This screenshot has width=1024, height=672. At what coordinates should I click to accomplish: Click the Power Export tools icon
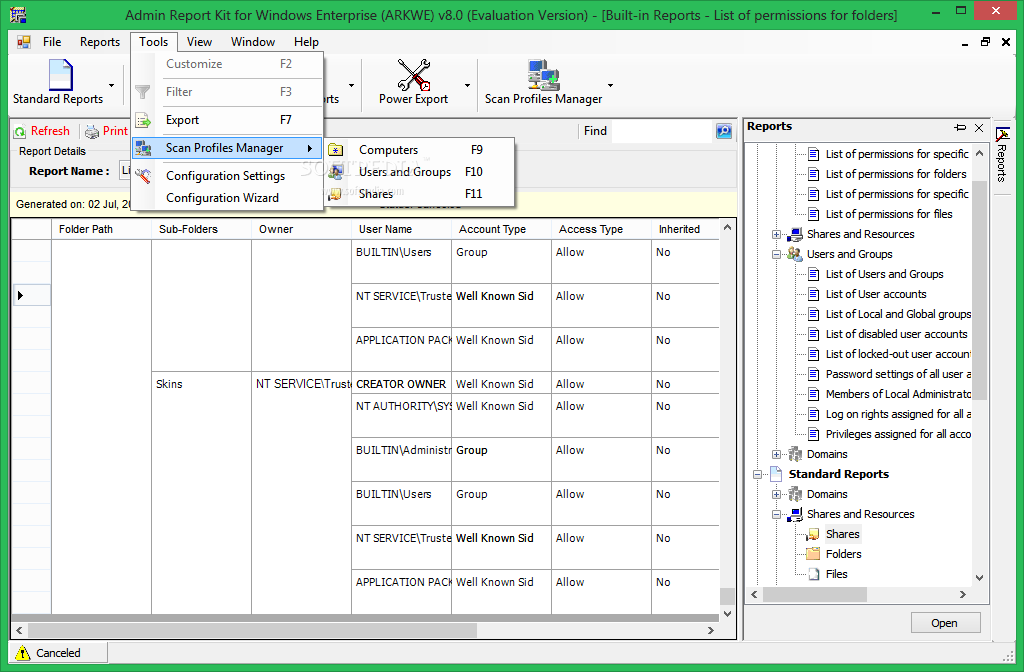[413, 75]
